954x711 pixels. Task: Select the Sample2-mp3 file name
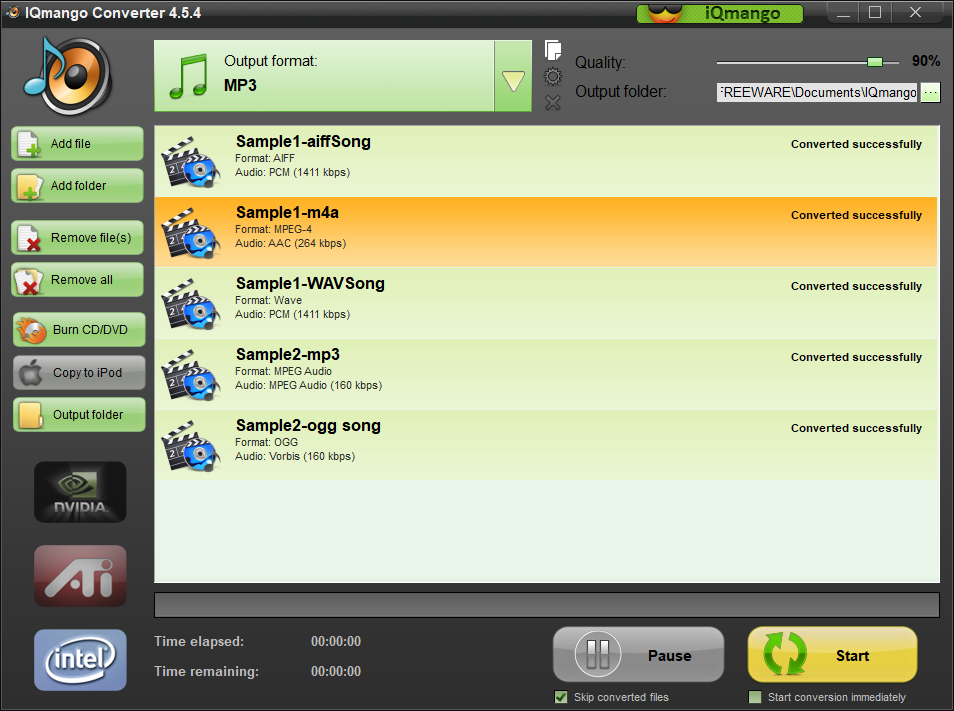pos(288,355)
